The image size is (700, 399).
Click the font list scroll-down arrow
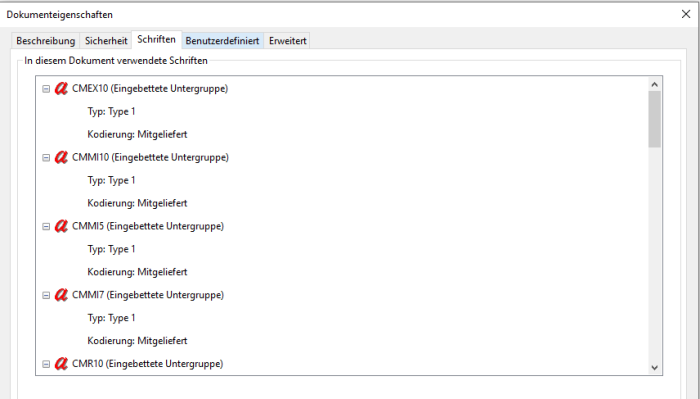(x=654, y=368)
